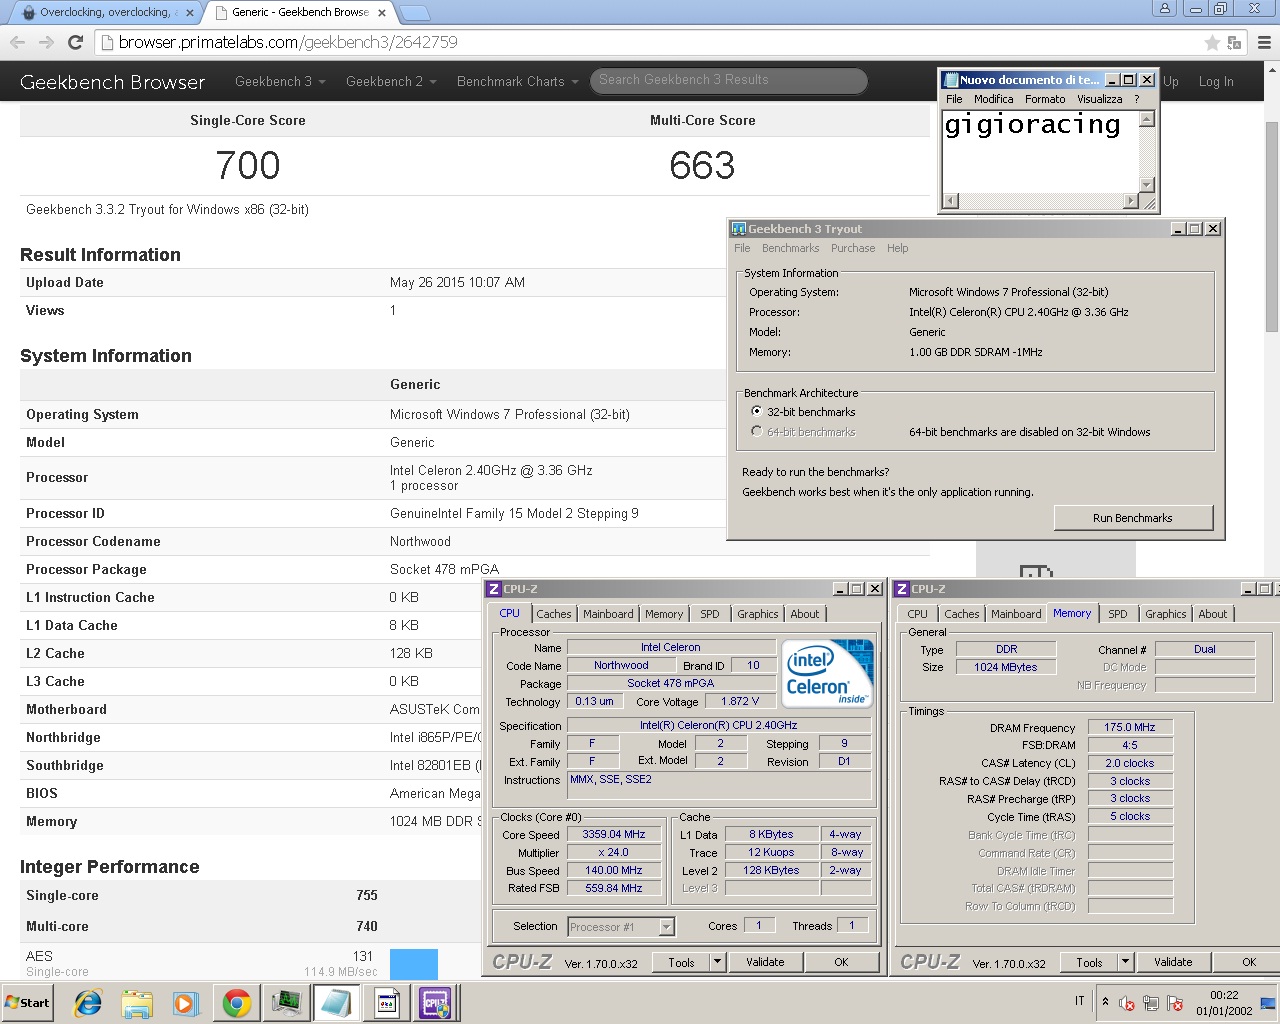Open the SPD tab in left CPU-Z
Viewport: 1280px width, 1024px height.
point(710,614)
